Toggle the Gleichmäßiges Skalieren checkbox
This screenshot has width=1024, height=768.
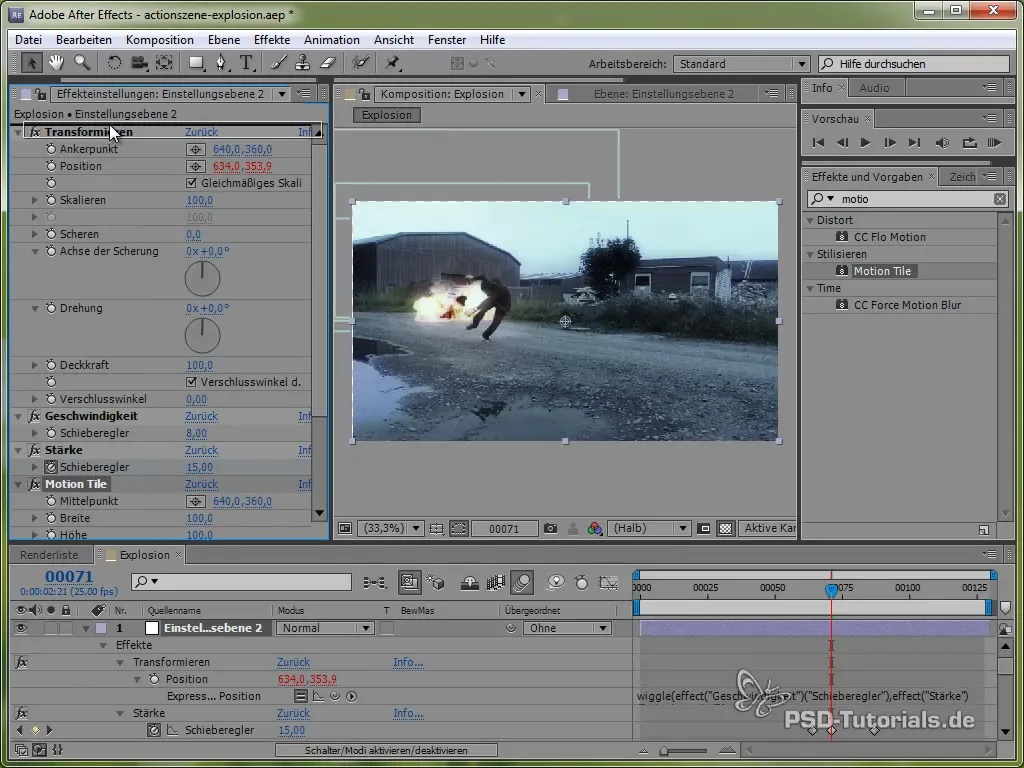[191, 184]
